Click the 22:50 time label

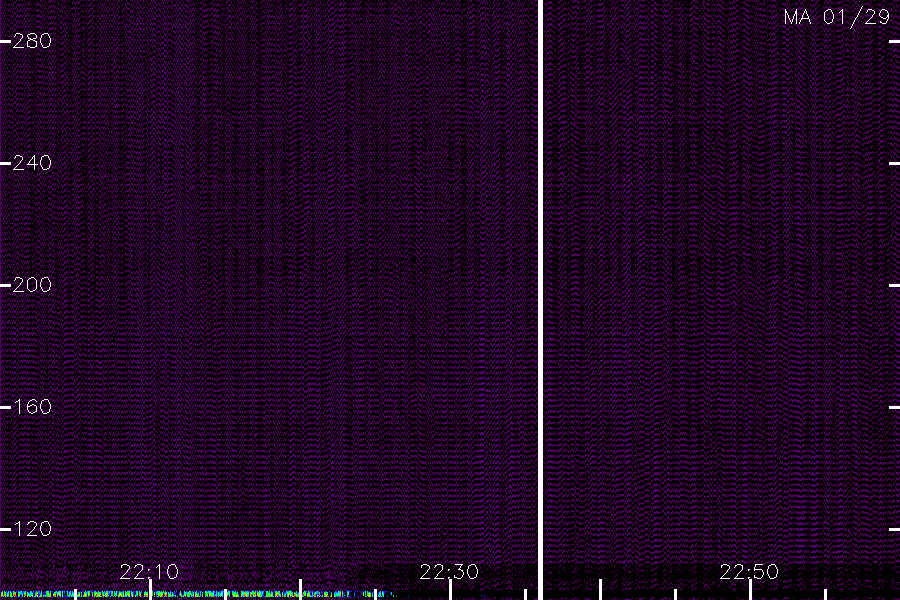point(749,572)
